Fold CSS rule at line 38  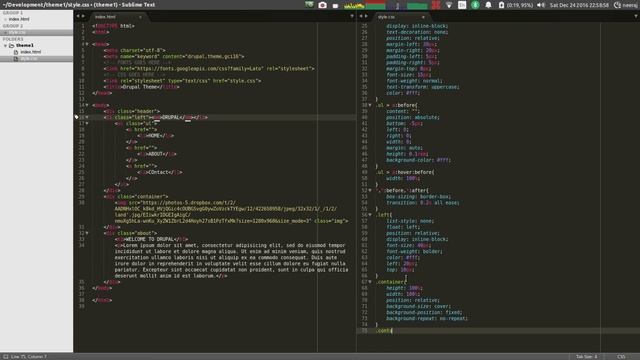pyautogui.click(x=370, y=105)
